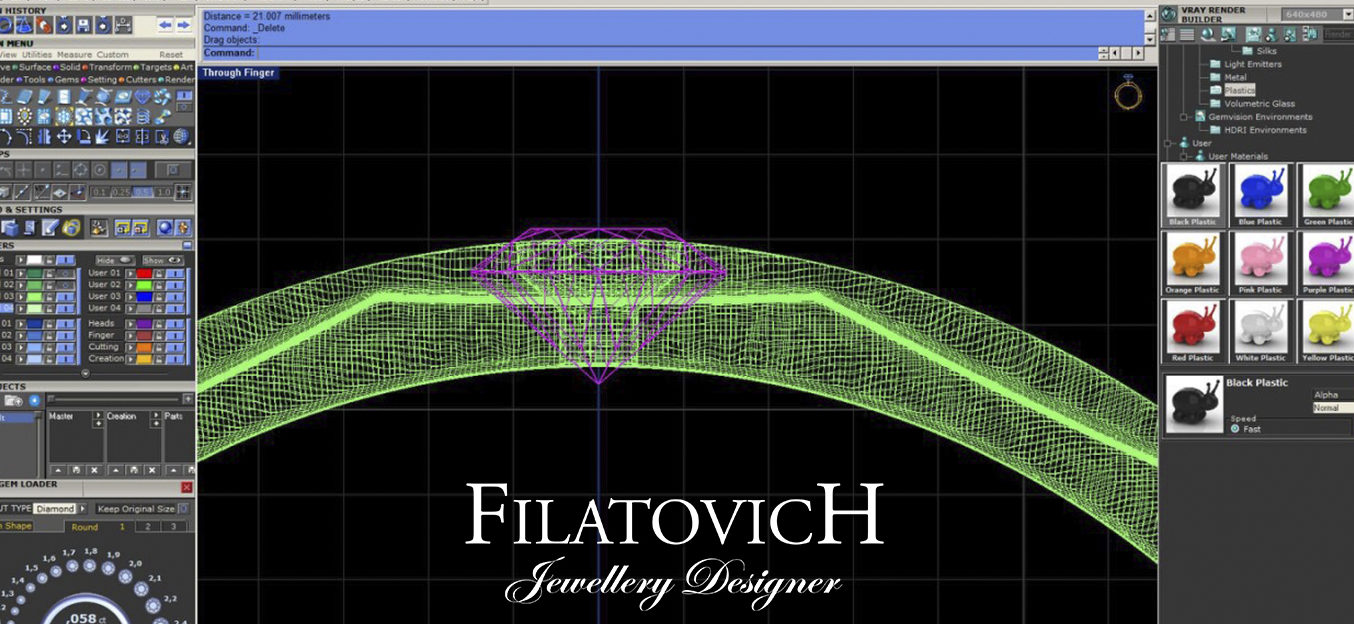Toggle the visibility bar of Creation layer
The height and width of the screenshot is (624, 1354).
174,358
